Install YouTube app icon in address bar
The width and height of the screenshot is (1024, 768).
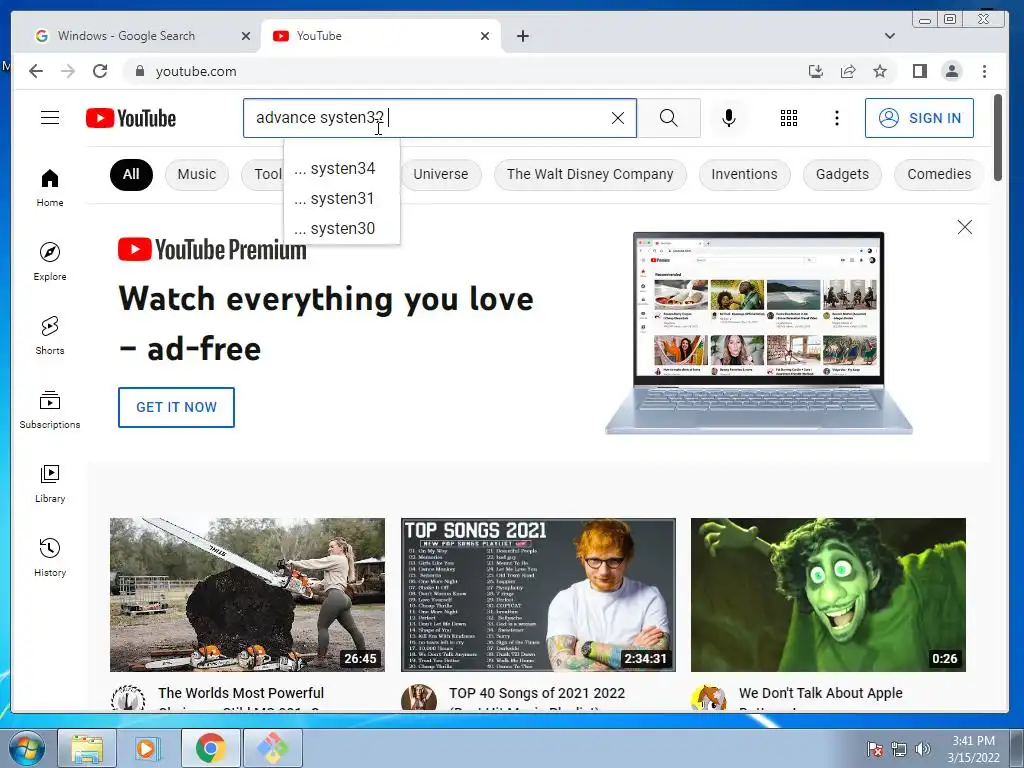pyautogui.click(x=816, y=71)
